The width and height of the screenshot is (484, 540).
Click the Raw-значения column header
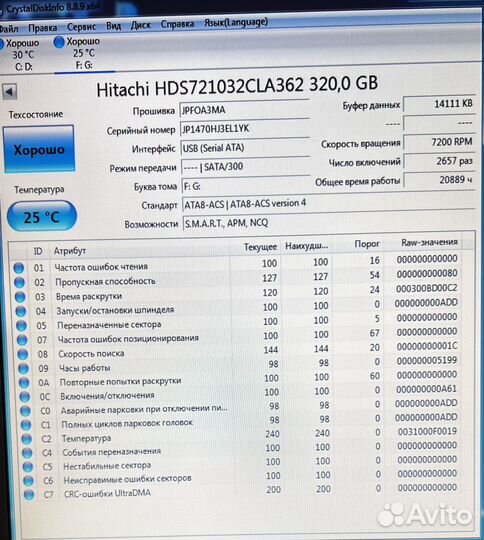(429, 242)
